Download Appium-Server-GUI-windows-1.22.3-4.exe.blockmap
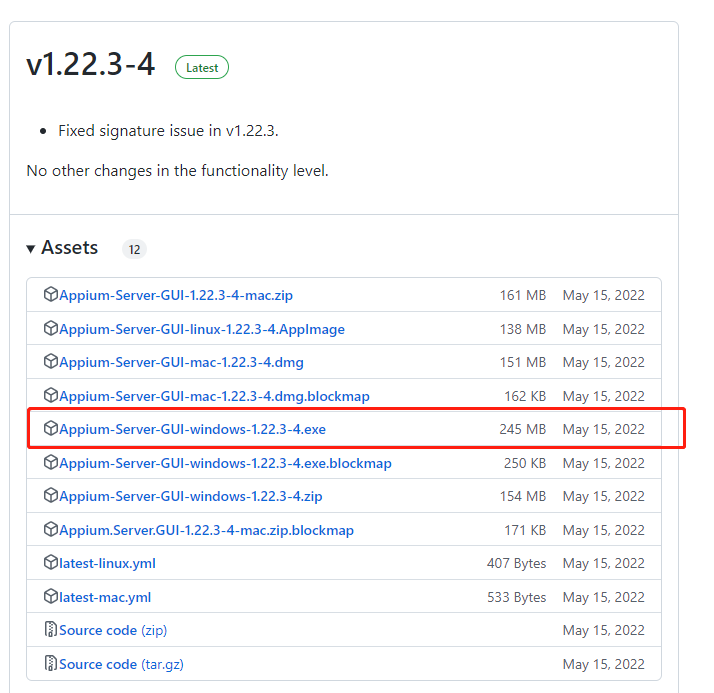The width and height of the screenshot is (714, 693). (x=225, y=463)
